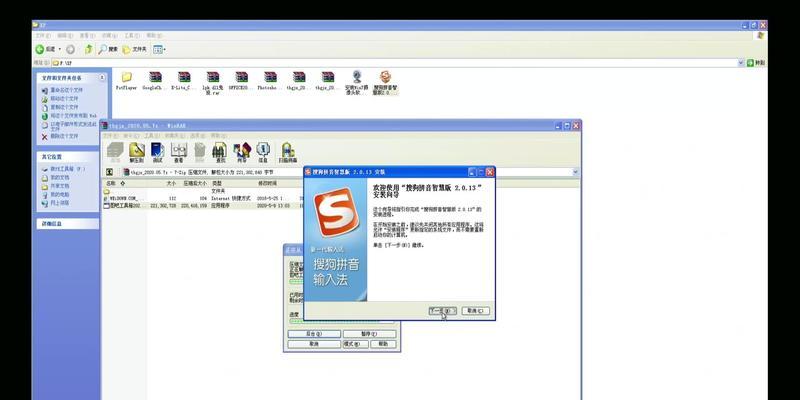800x400 pixels.
Task: Click Explorer Up folder icon
Action: pos(89,49)
